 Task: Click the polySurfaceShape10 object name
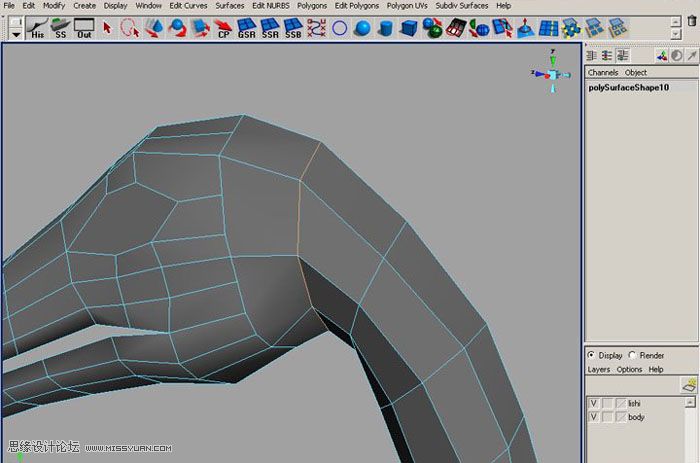tap(624, 87)
